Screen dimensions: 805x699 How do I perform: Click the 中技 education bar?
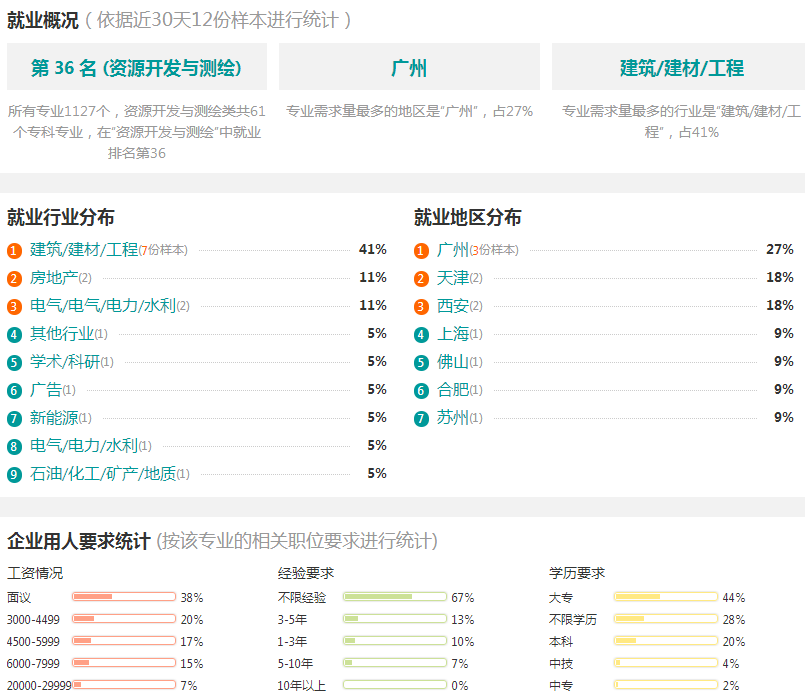tap(666, 663)
